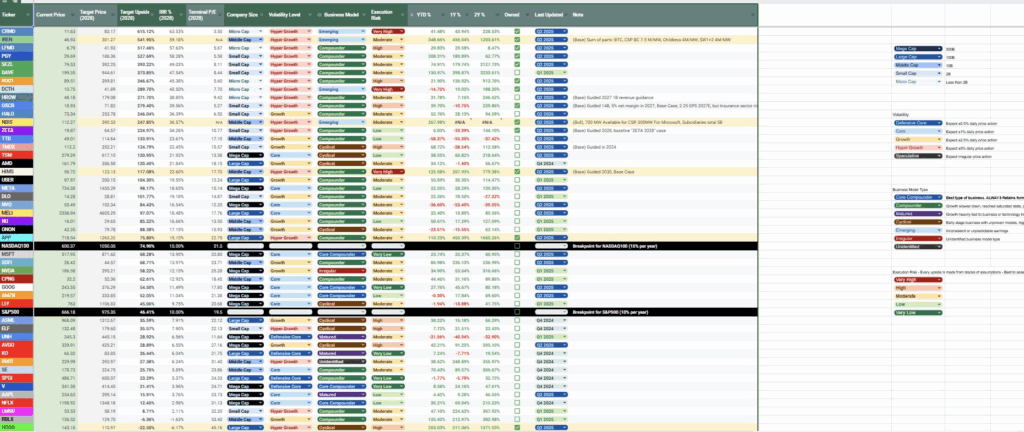Open Volatility Level column filter icon

[311, 16]
